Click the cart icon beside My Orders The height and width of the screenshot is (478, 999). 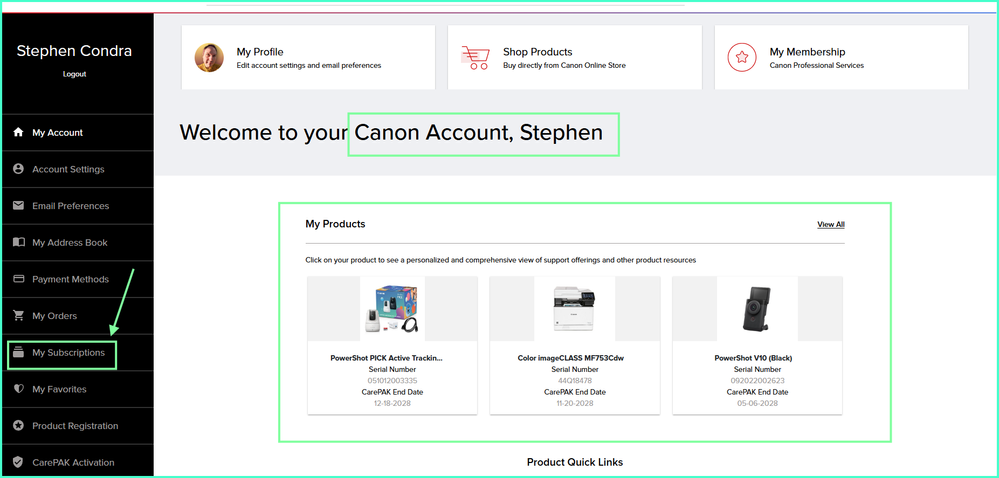[x=18, y=315]
